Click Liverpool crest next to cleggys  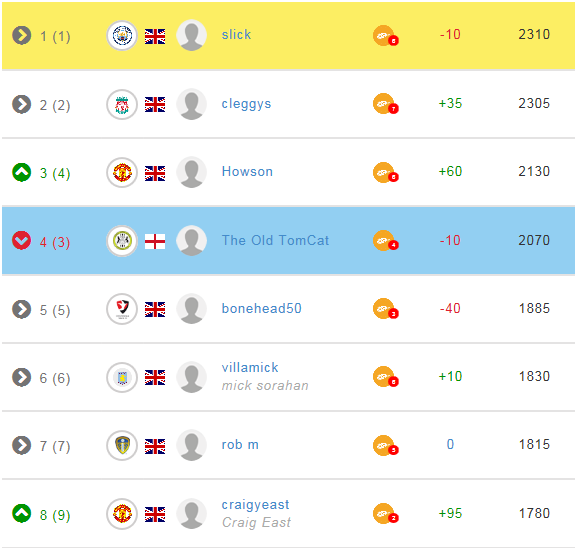pos(122,105)
